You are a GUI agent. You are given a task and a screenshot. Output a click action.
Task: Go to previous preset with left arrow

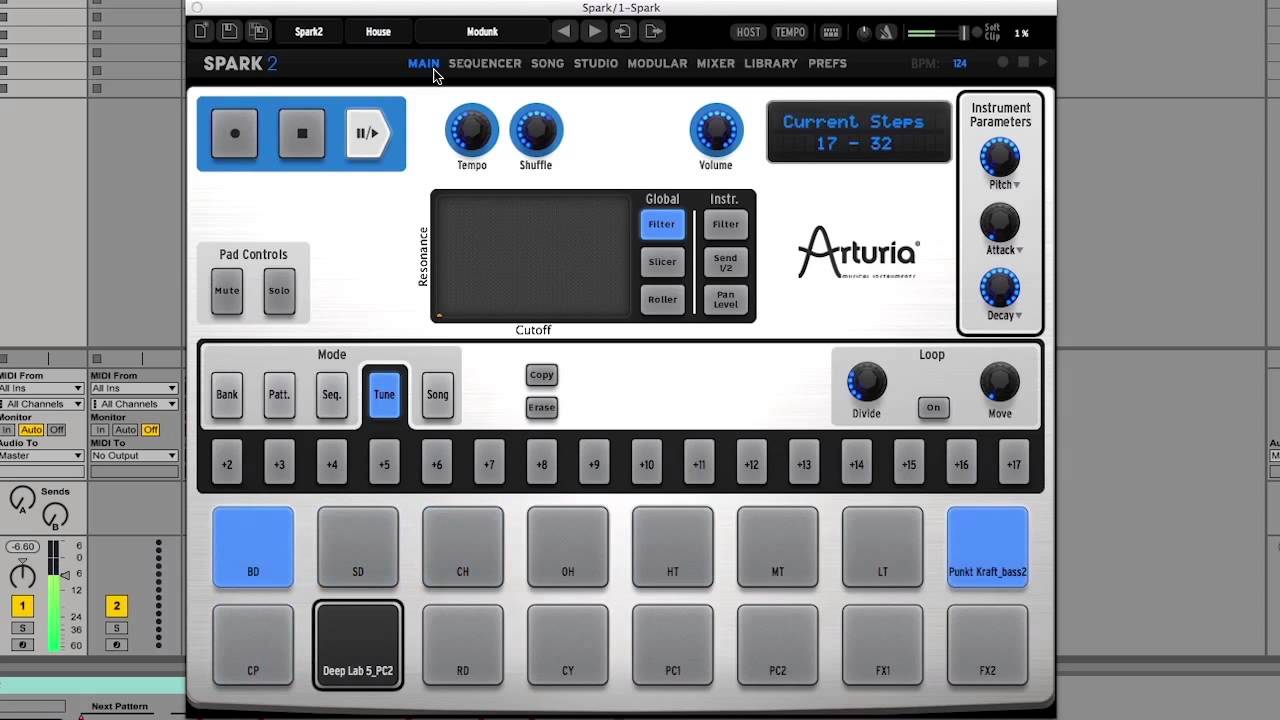click(x=564, y=32)
